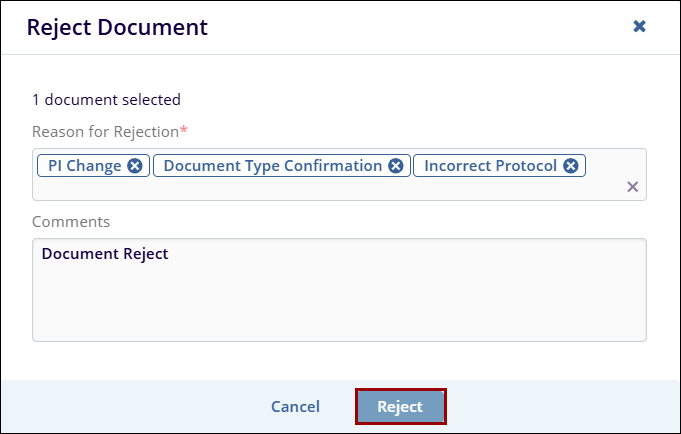Close the Reject Document dialog
681x434 pixels.
click(x=639, y=27)
